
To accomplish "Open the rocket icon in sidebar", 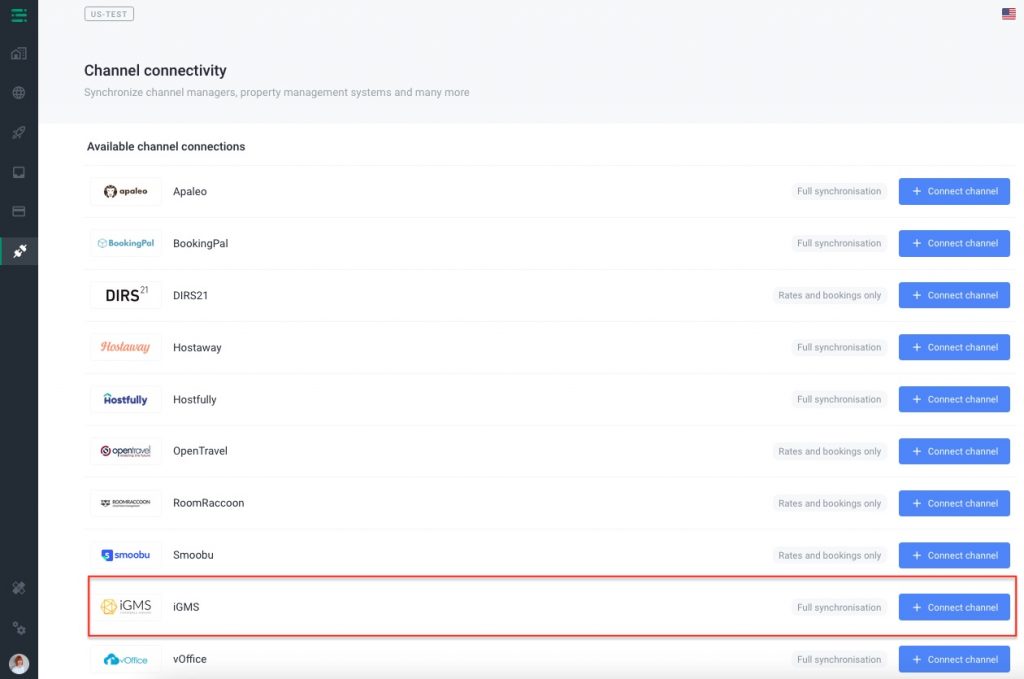I will (x=19, y=133).
